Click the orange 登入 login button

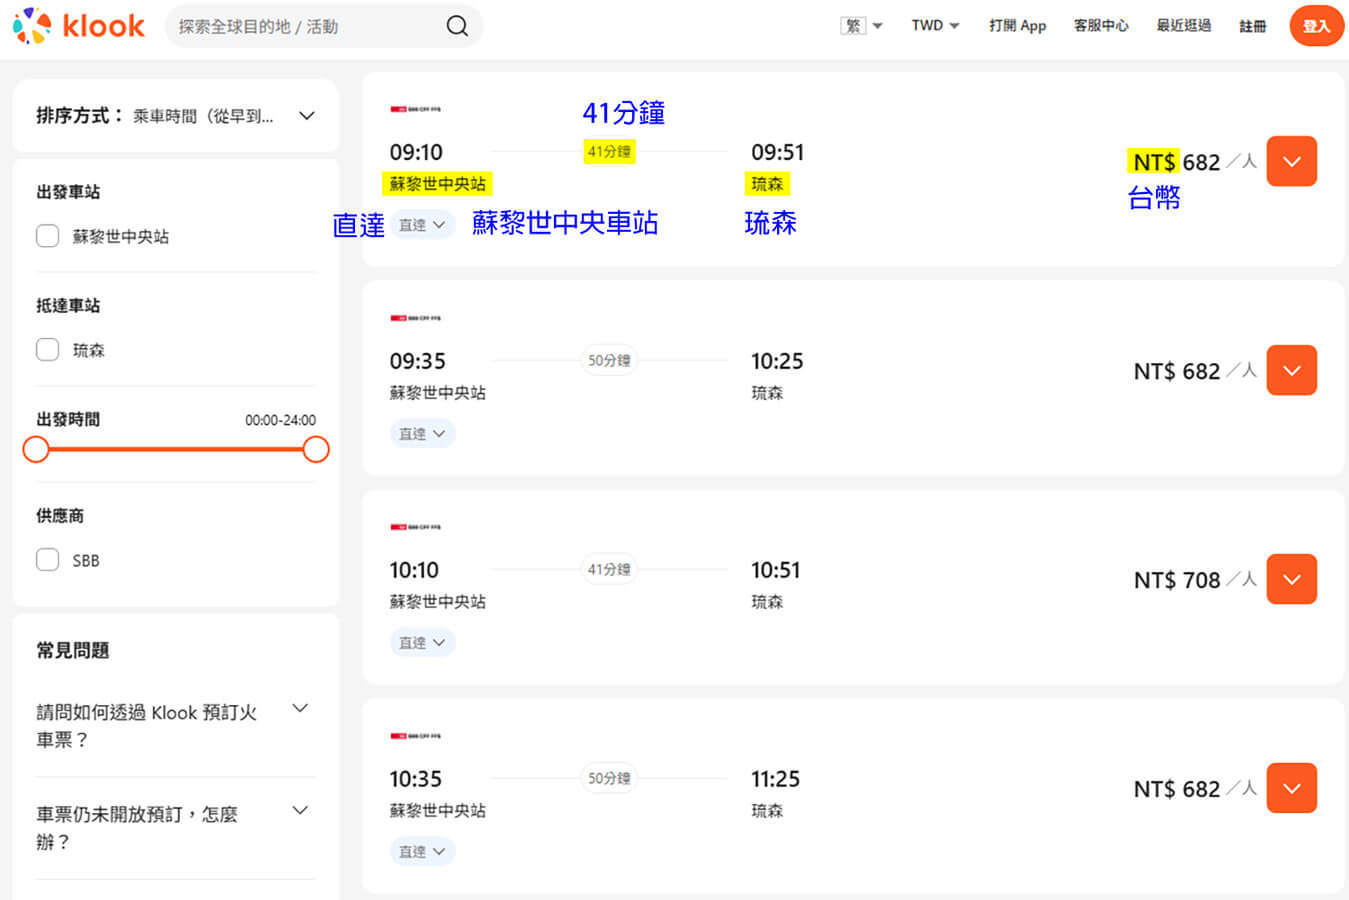pyautogui.click(x=1316, y=26)
